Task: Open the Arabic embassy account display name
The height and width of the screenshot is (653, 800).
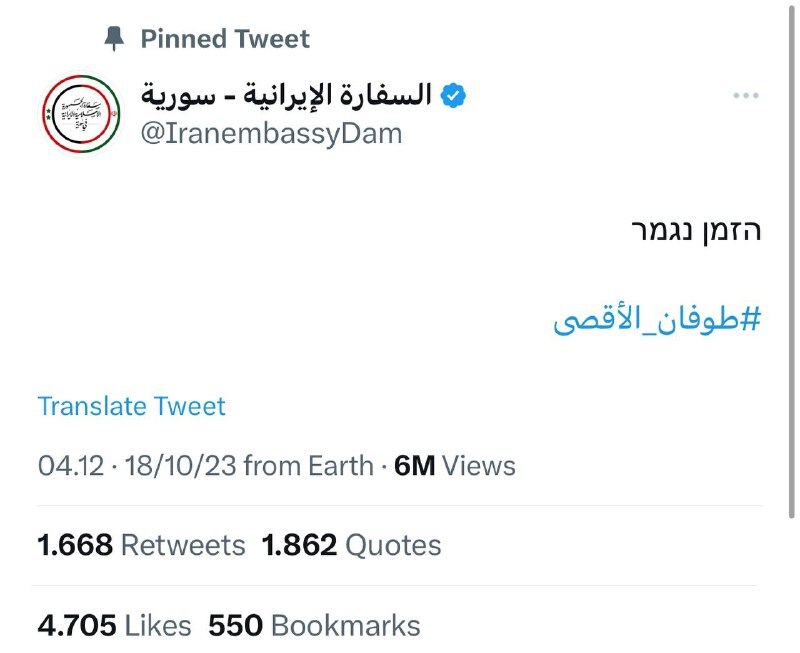Action: pos(287,95)
